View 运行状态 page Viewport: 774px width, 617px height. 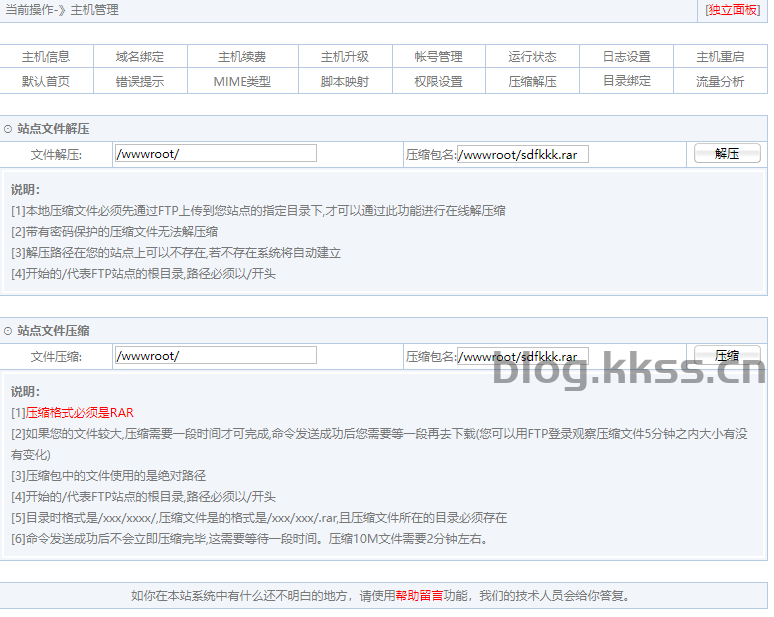pyautogui.click(x=532, y=57)
